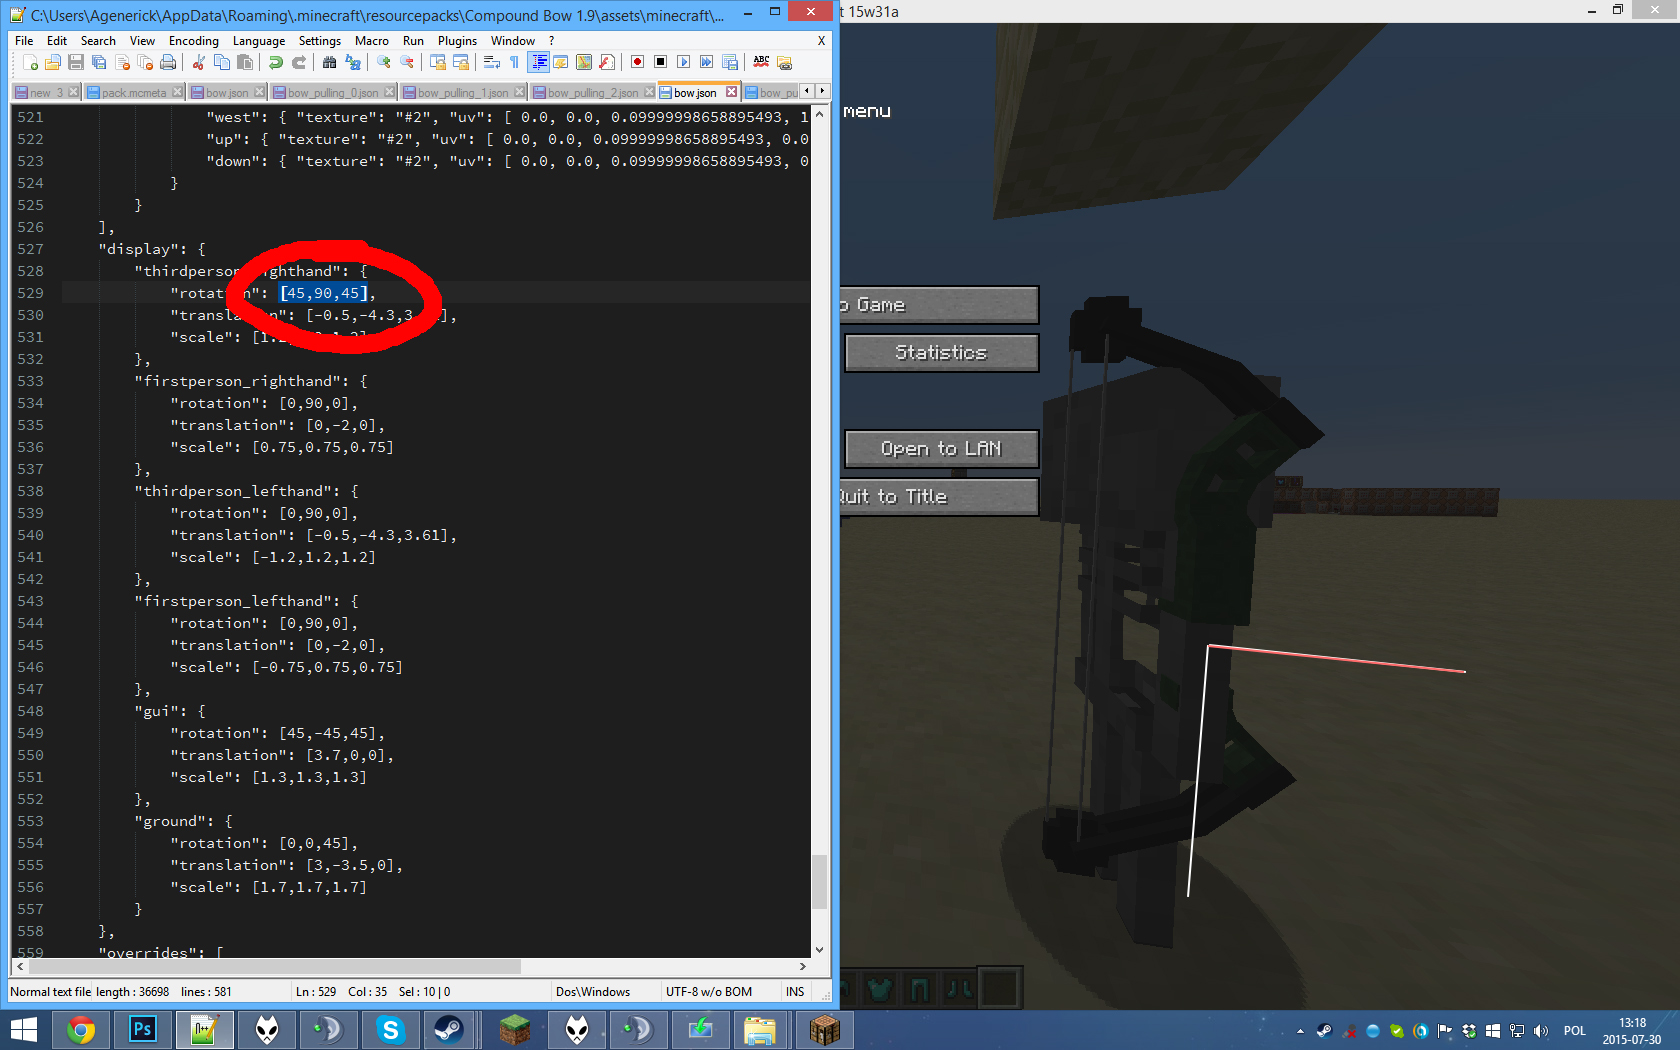1680x1050 pixels.
Task: Click the scroll down arrow in editor
Action: (820, 950)
